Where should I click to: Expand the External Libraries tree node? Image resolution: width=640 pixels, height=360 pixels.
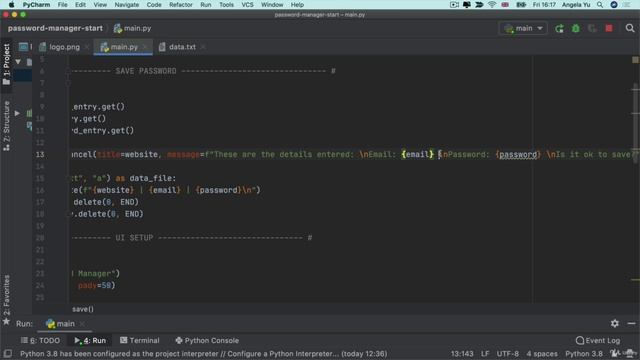(17, 113)
